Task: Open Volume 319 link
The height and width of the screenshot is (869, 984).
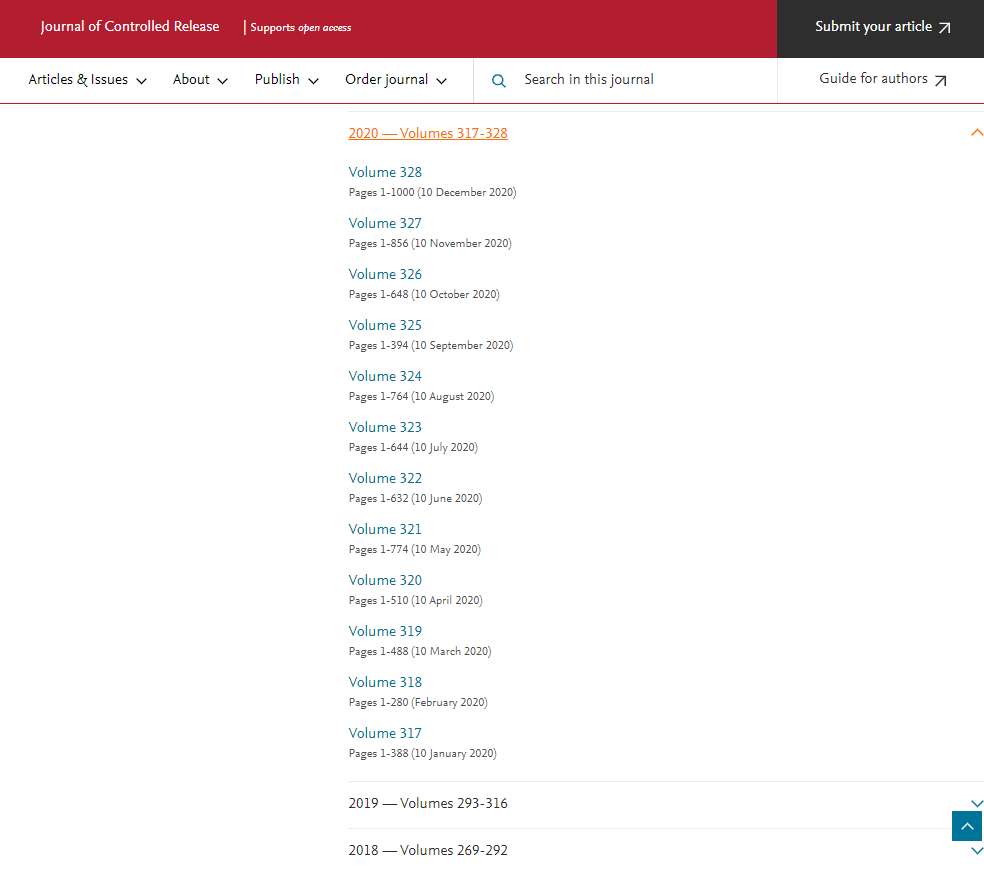Action: coord(385,631)
